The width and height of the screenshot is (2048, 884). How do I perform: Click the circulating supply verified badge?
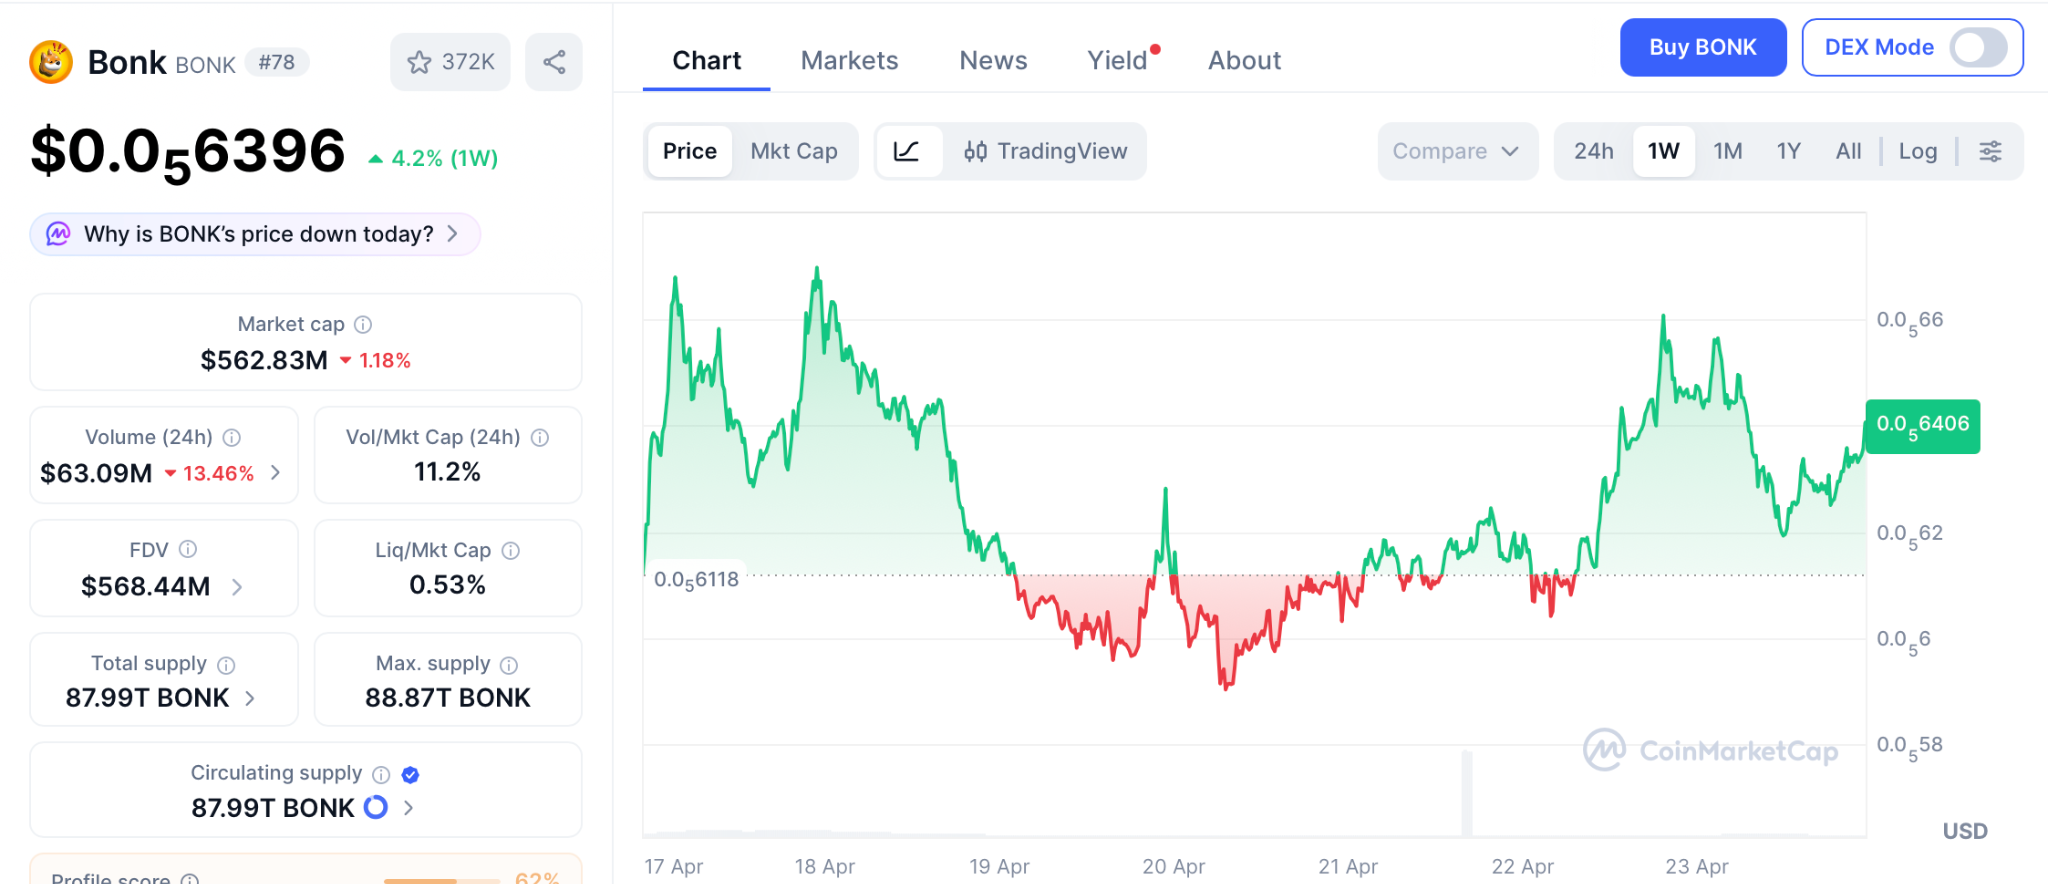tap(410, 774)
